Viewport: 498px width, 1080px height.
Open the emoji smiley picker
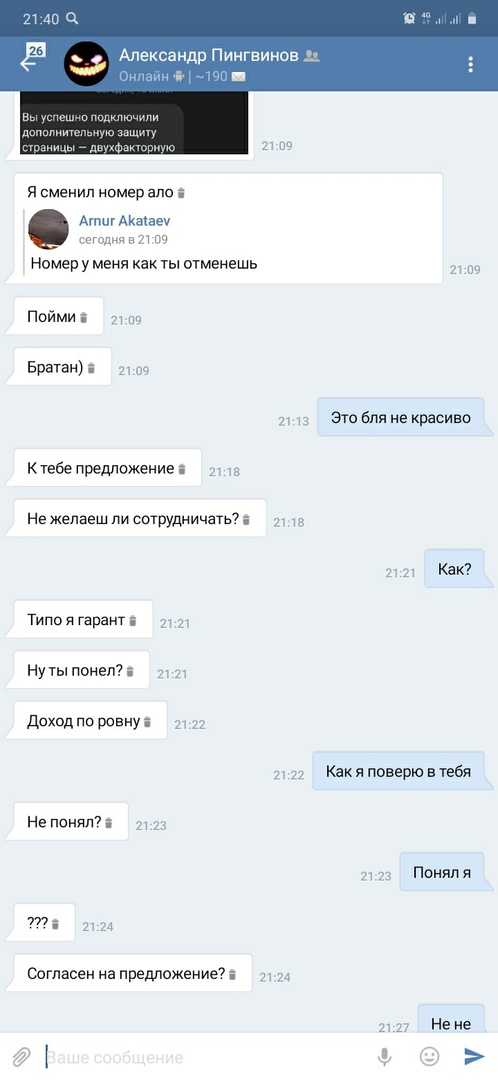coord(429,1056)
